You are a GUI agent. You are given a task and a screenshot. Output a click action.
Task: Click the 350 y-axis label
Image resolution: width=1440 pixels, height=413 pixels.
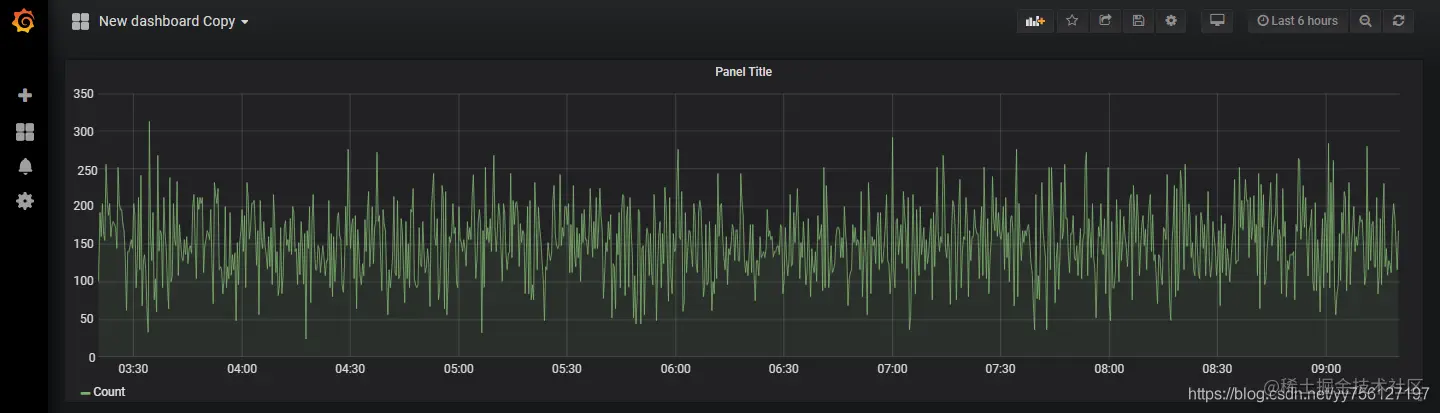coord(84,94)
